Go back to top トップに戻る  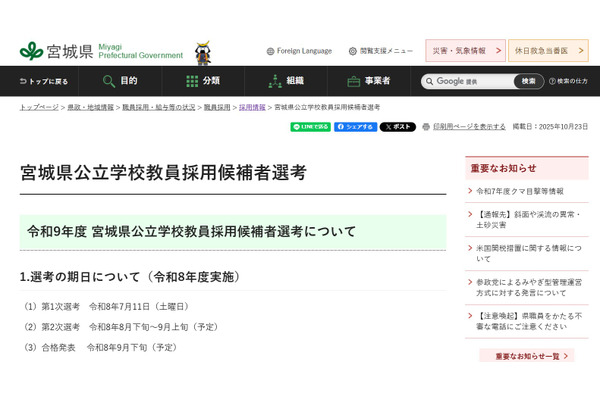pyautogui.click(x=42, y=81)
